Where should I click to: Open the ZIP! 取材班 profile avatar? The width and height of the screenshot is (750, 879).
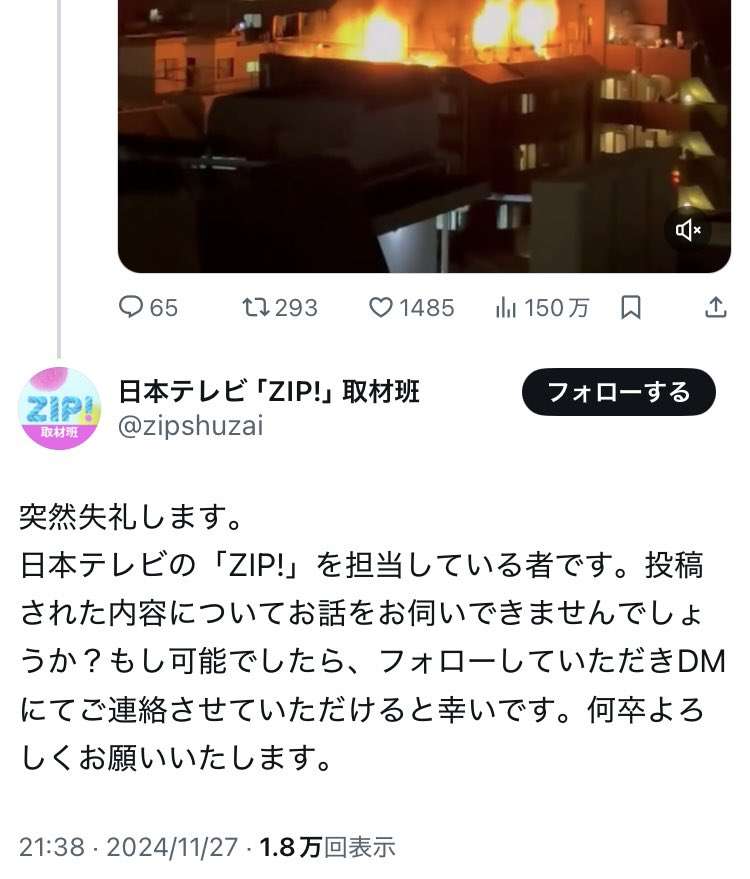pos(59,408)
